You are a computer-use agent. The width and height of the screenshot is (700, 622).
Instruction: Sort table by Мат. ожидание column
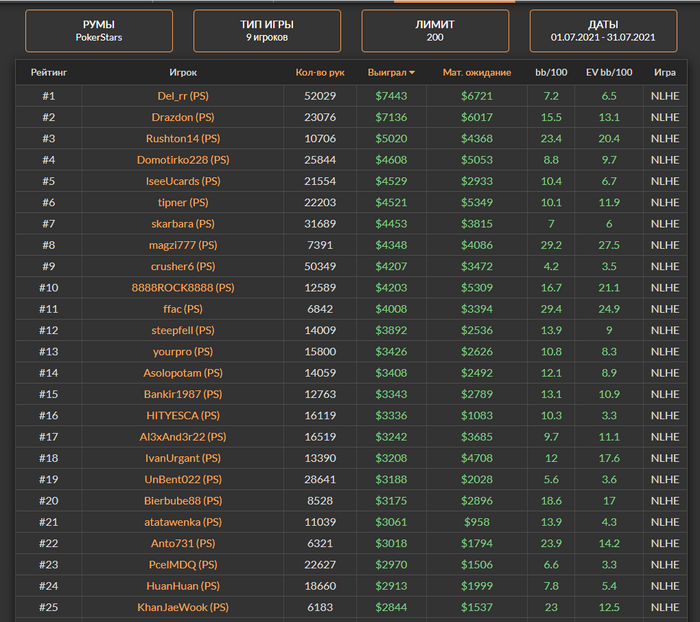pos(477,73)
